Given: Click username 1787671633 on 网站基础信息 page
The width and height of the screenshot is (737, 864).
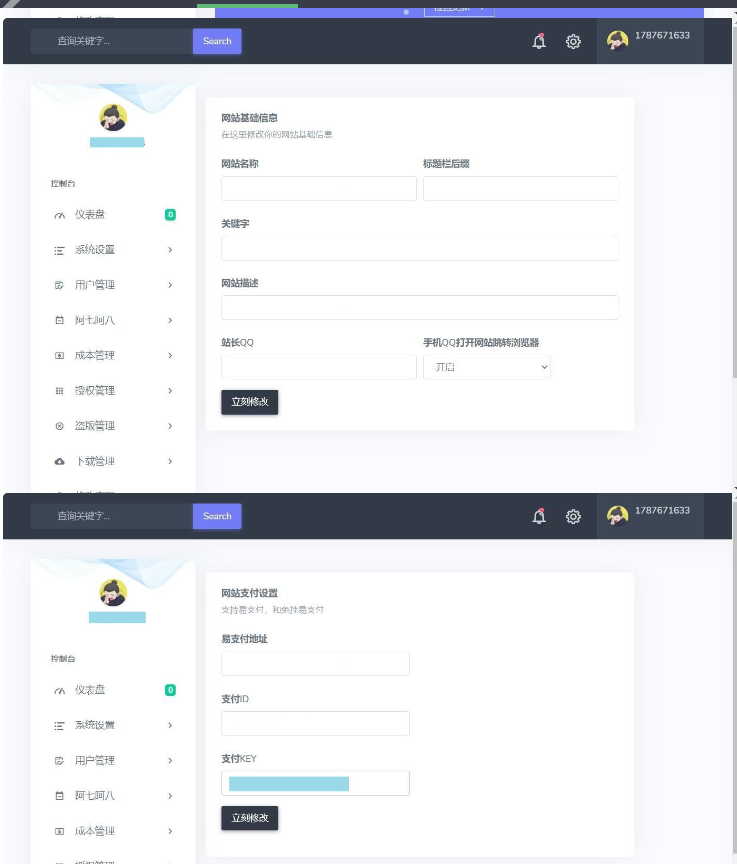Looking at the screenshot, I should pyautogui.click(x=662, y=35).
